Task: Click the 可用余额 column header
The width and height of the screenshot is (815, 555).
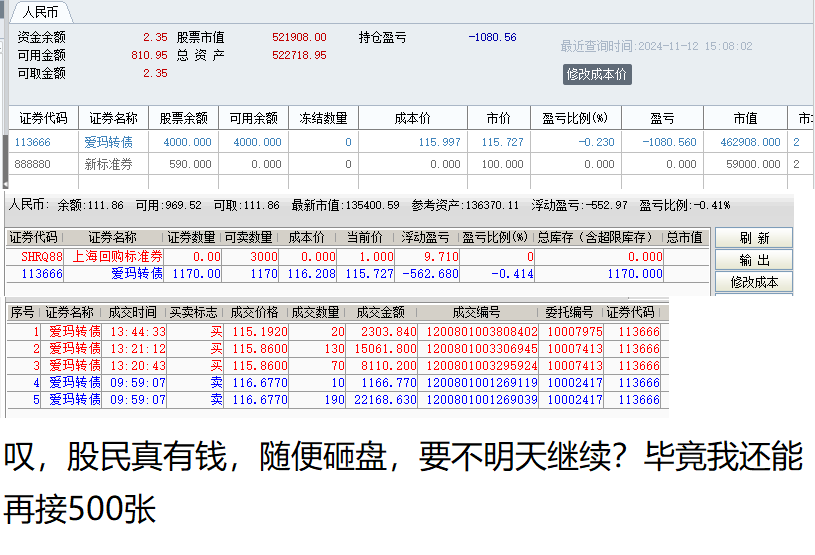Action: [x=254, y=118]
